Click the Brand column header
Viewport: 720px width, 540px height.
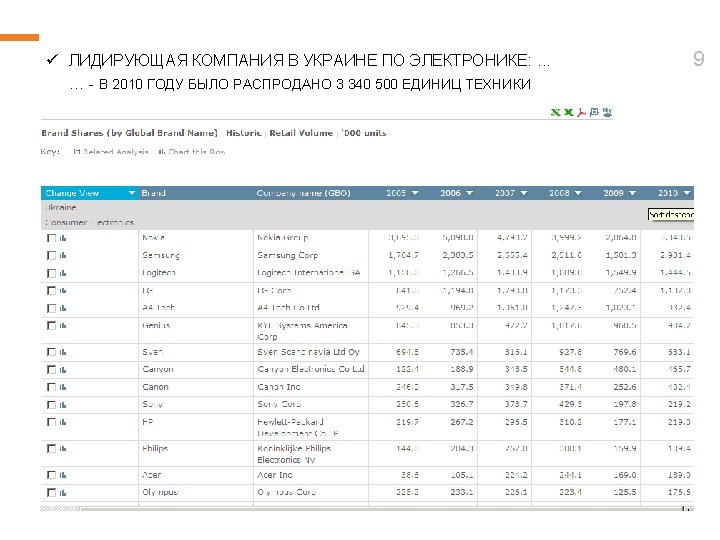tap(153, 193)
